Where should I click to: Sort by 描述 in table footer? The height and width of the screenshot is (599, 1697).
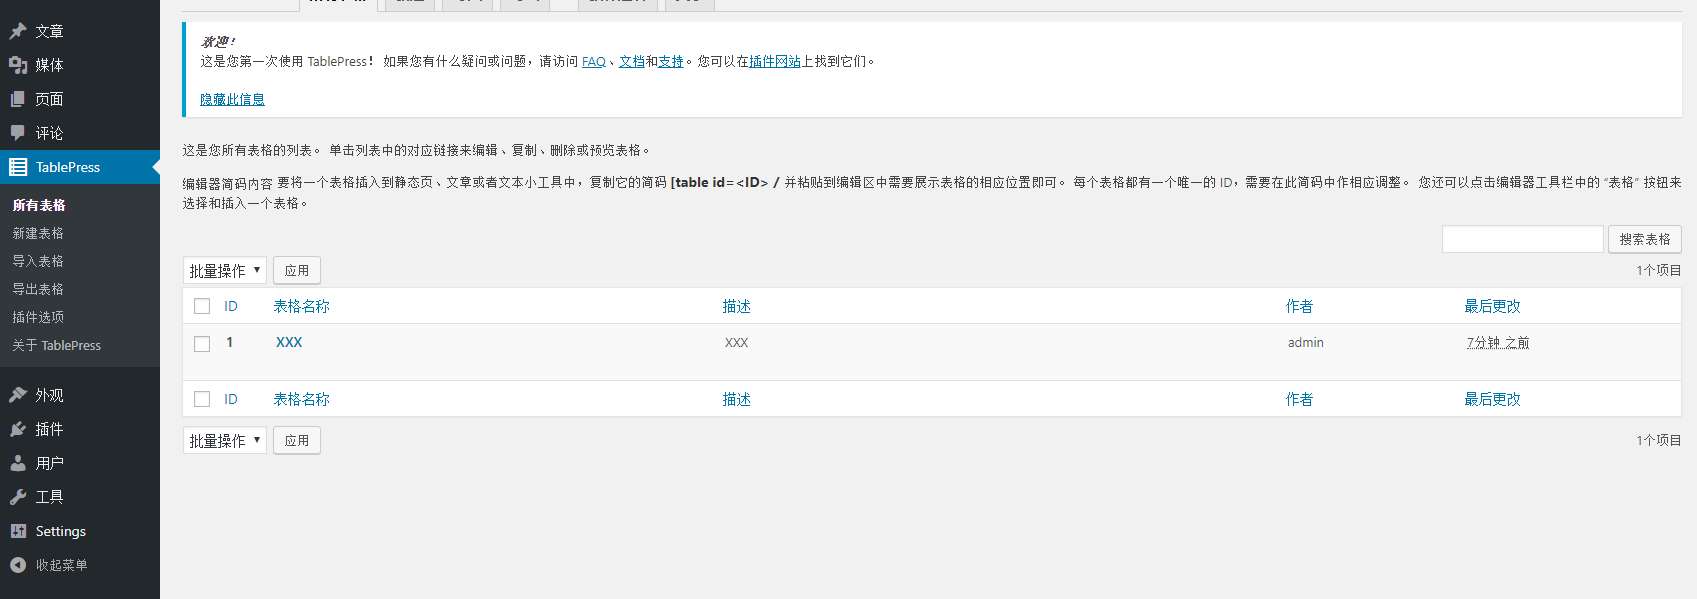737,399
